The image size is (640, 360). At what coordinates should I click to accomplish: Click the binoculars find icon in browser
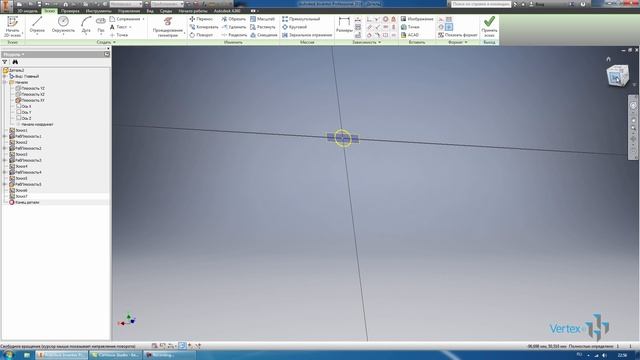tap(15, 62)
